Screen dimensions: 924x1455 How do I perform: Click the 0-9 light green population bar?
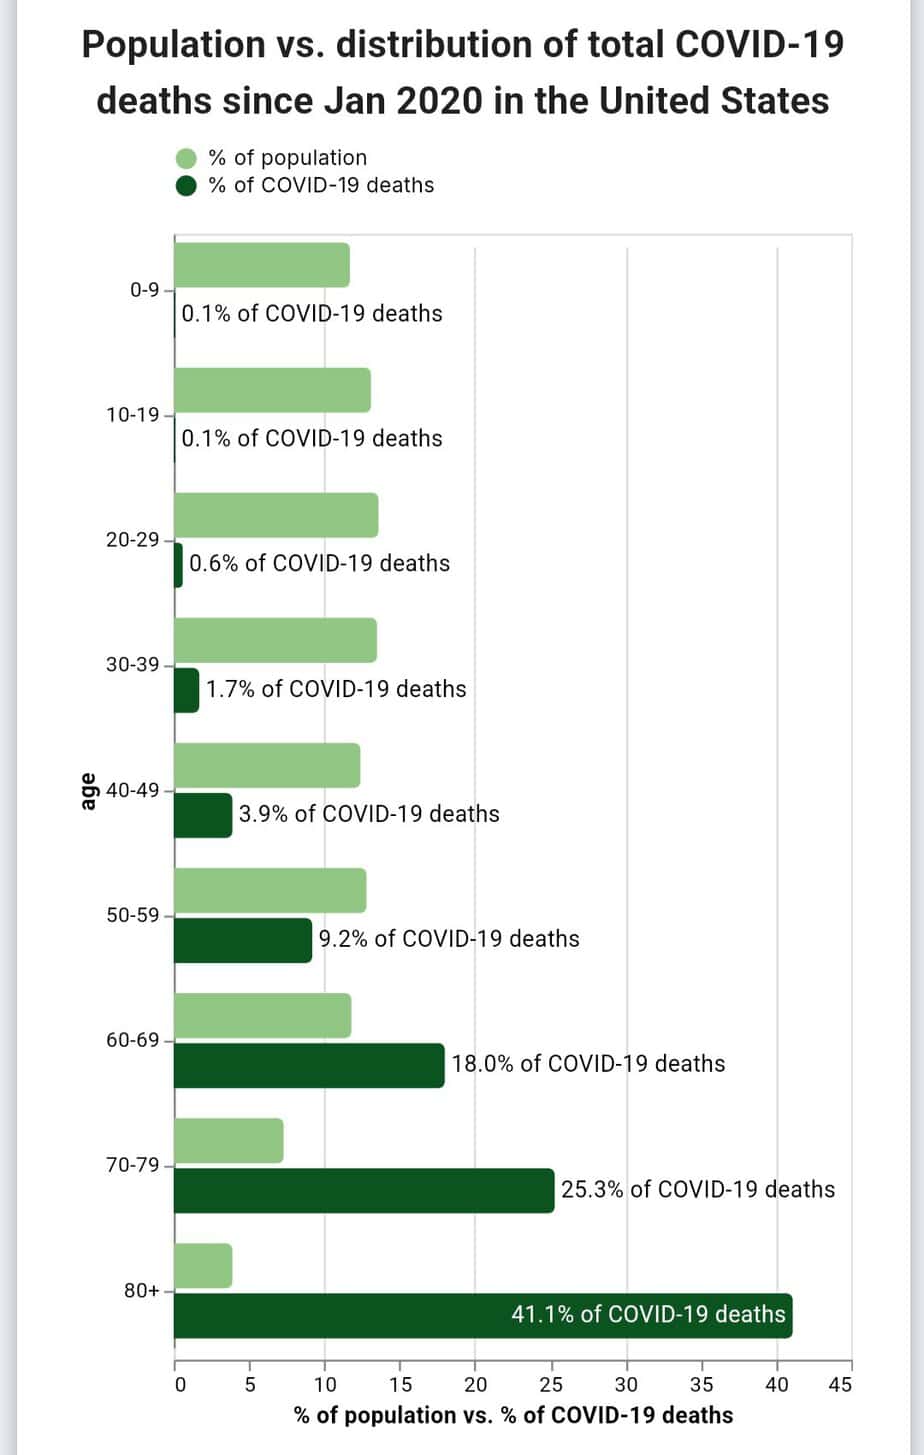[x=262, y=265]
